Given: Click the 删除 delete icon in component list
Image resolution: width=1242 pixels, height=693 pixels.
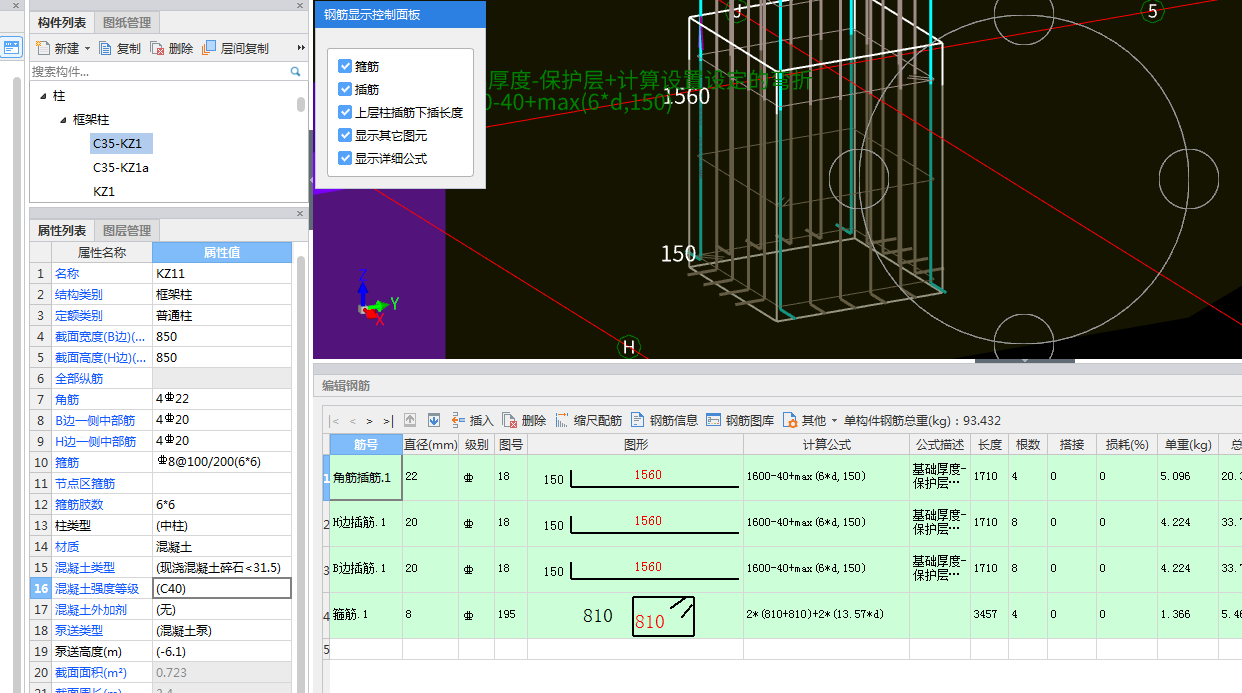Looking at the screenshot, I should (157, 48).
